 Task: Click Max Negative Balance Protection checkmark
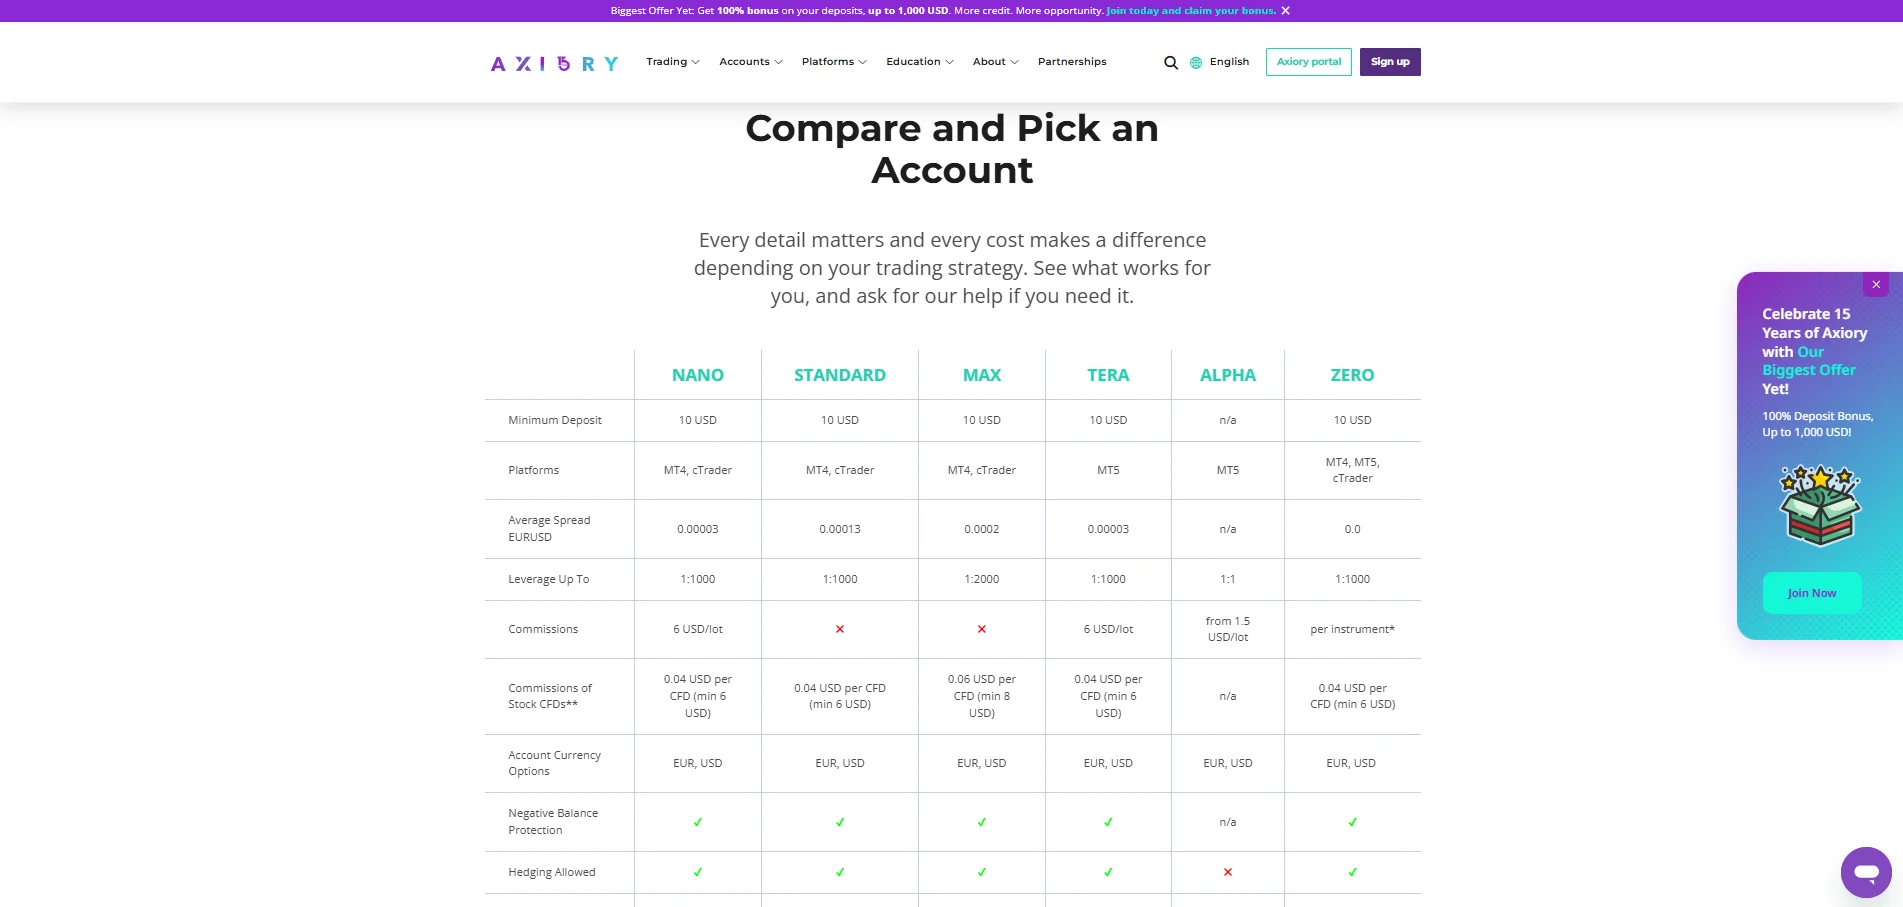[982, 822]
